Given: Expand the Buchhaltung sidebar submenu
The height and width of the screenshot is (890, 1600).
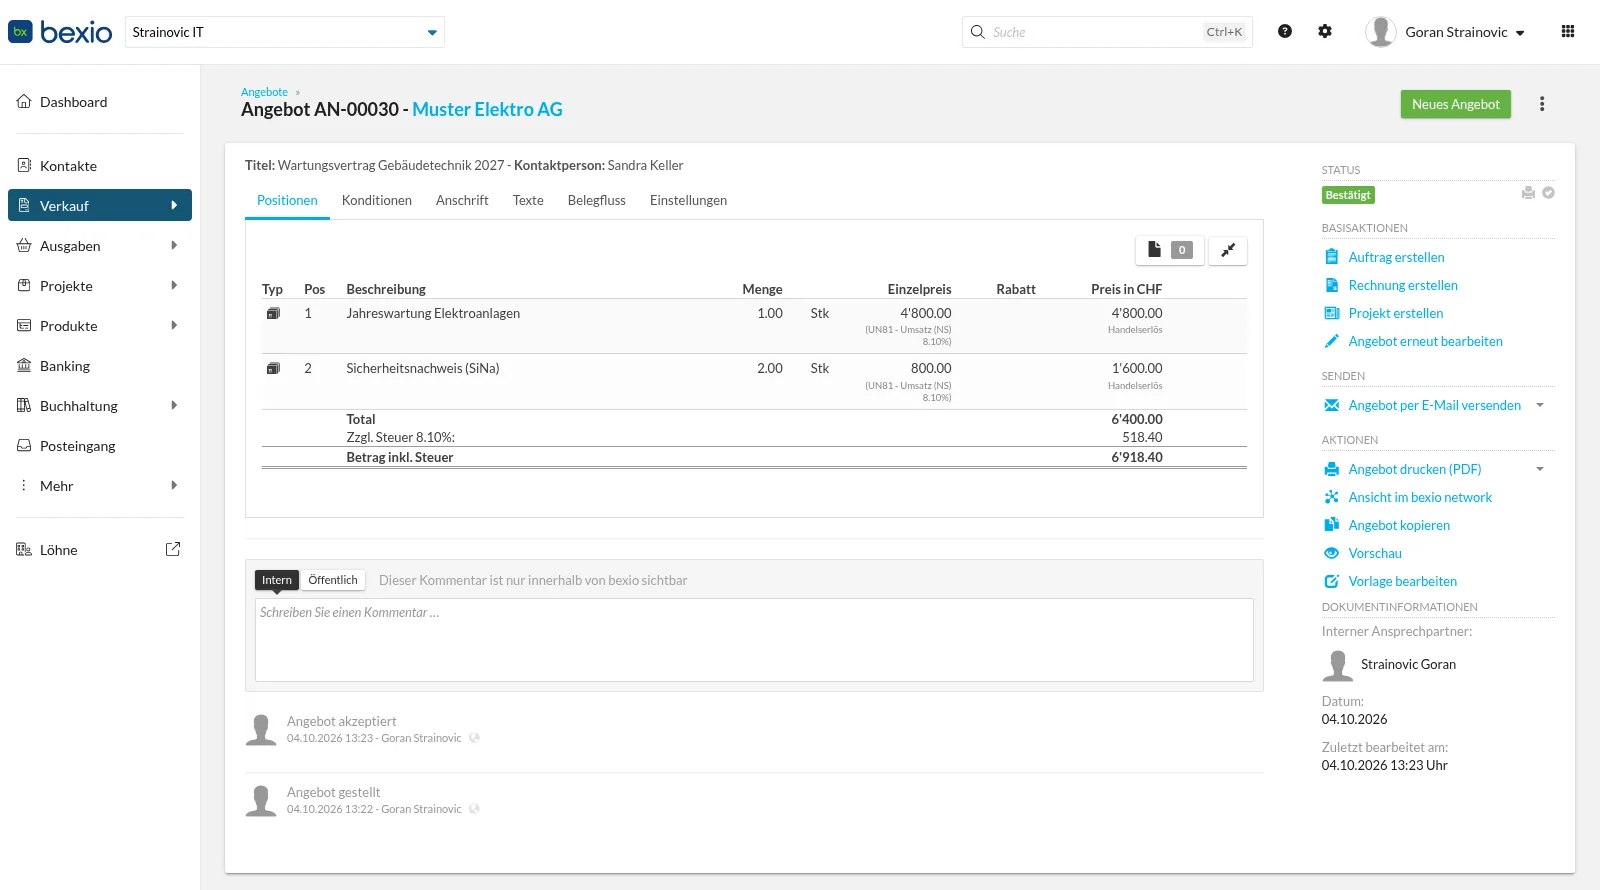Looking at the screenshot, I should point(174,405).
